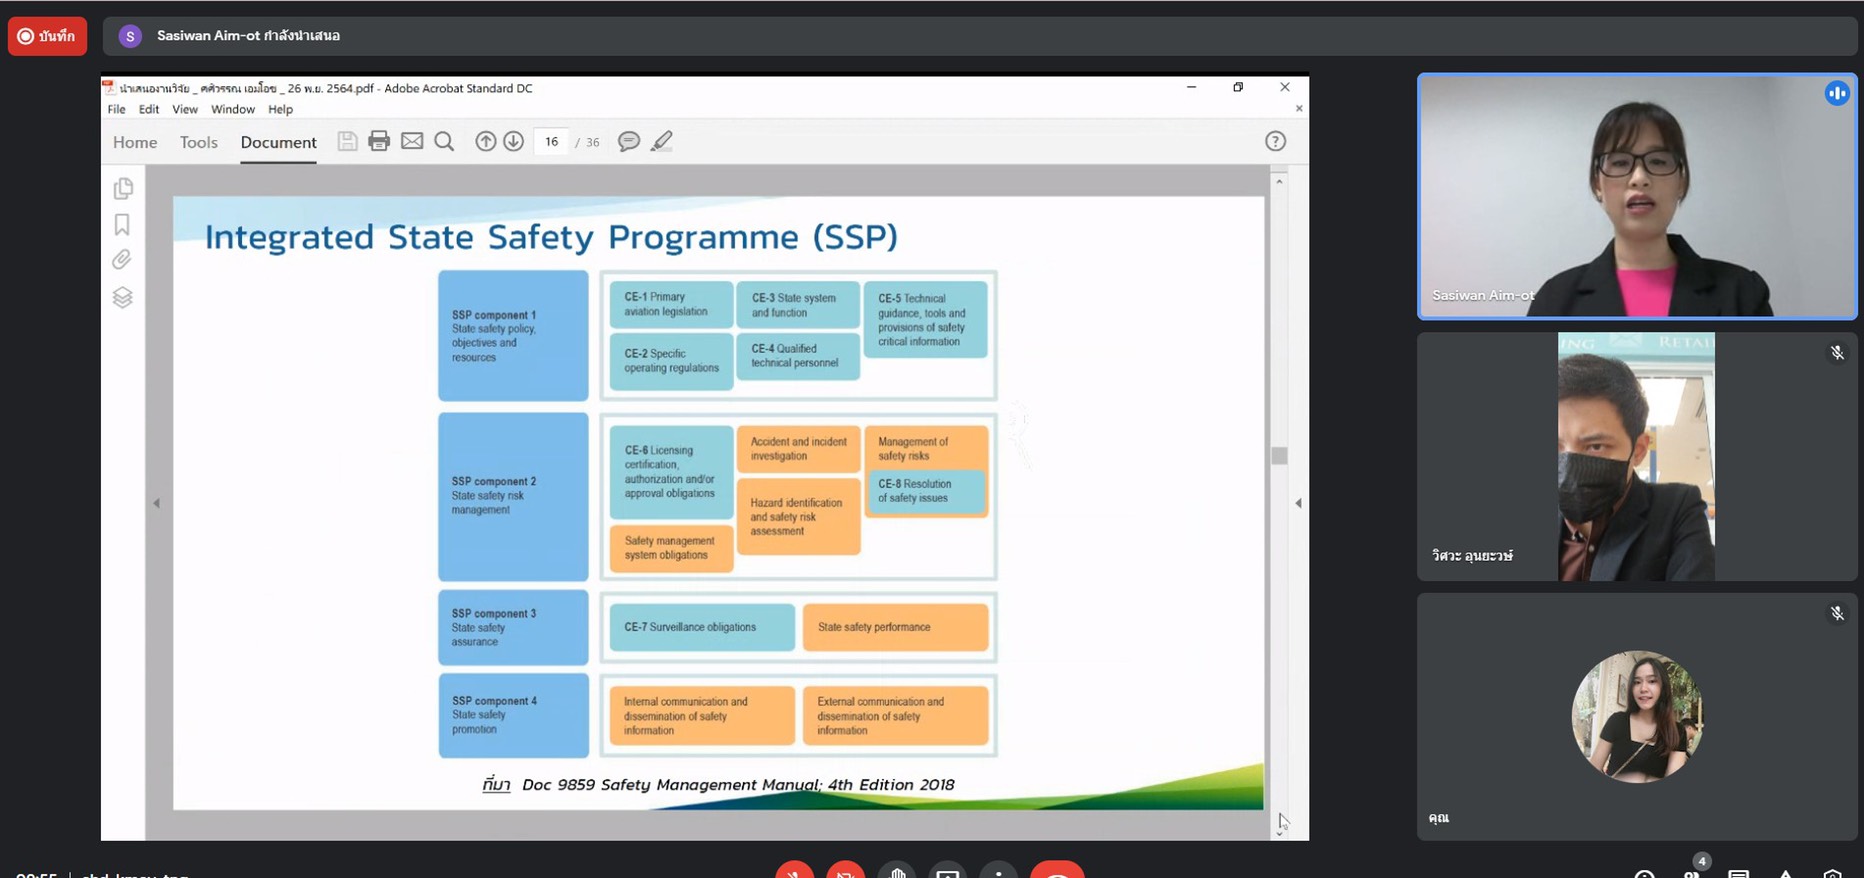
Task: Click the page number field showing 16
Action: (551, 142)
